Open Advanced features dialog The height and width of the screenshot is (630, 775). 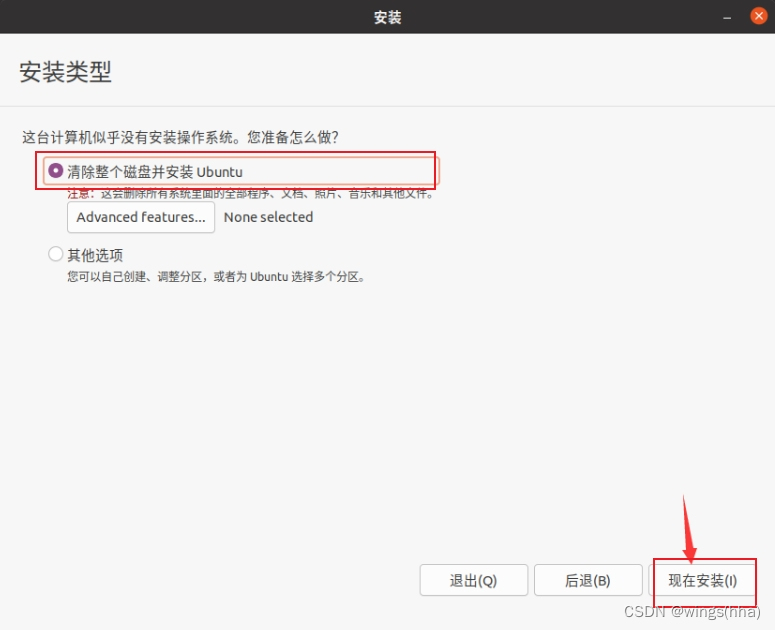tap(141, 217)
